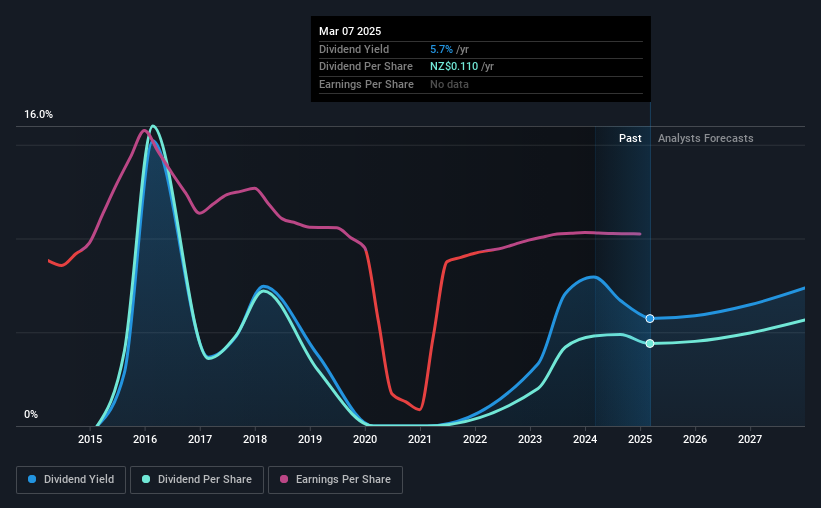Select the 2022 x-axis year label
This screenshot has height=508, width=821.
(x=475, y=439)
